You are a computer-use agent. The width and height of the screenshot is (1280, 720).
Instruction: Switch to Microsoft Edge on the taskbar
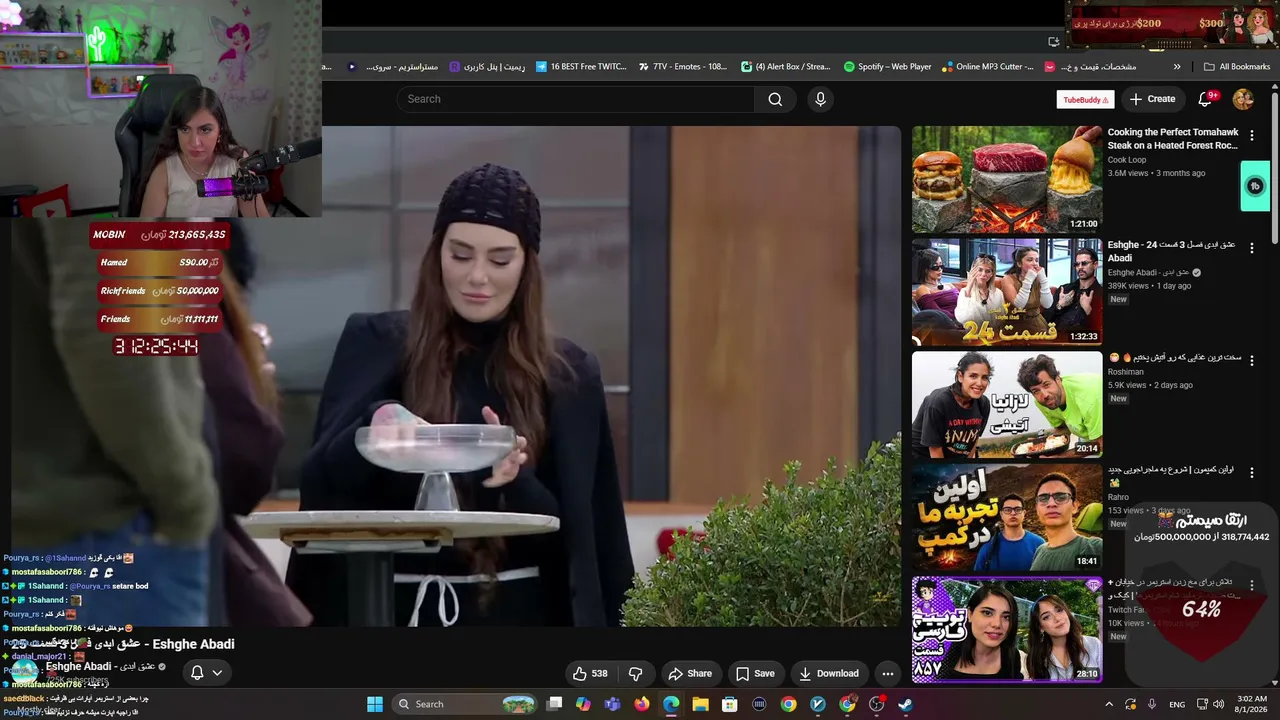pos(671,704)
